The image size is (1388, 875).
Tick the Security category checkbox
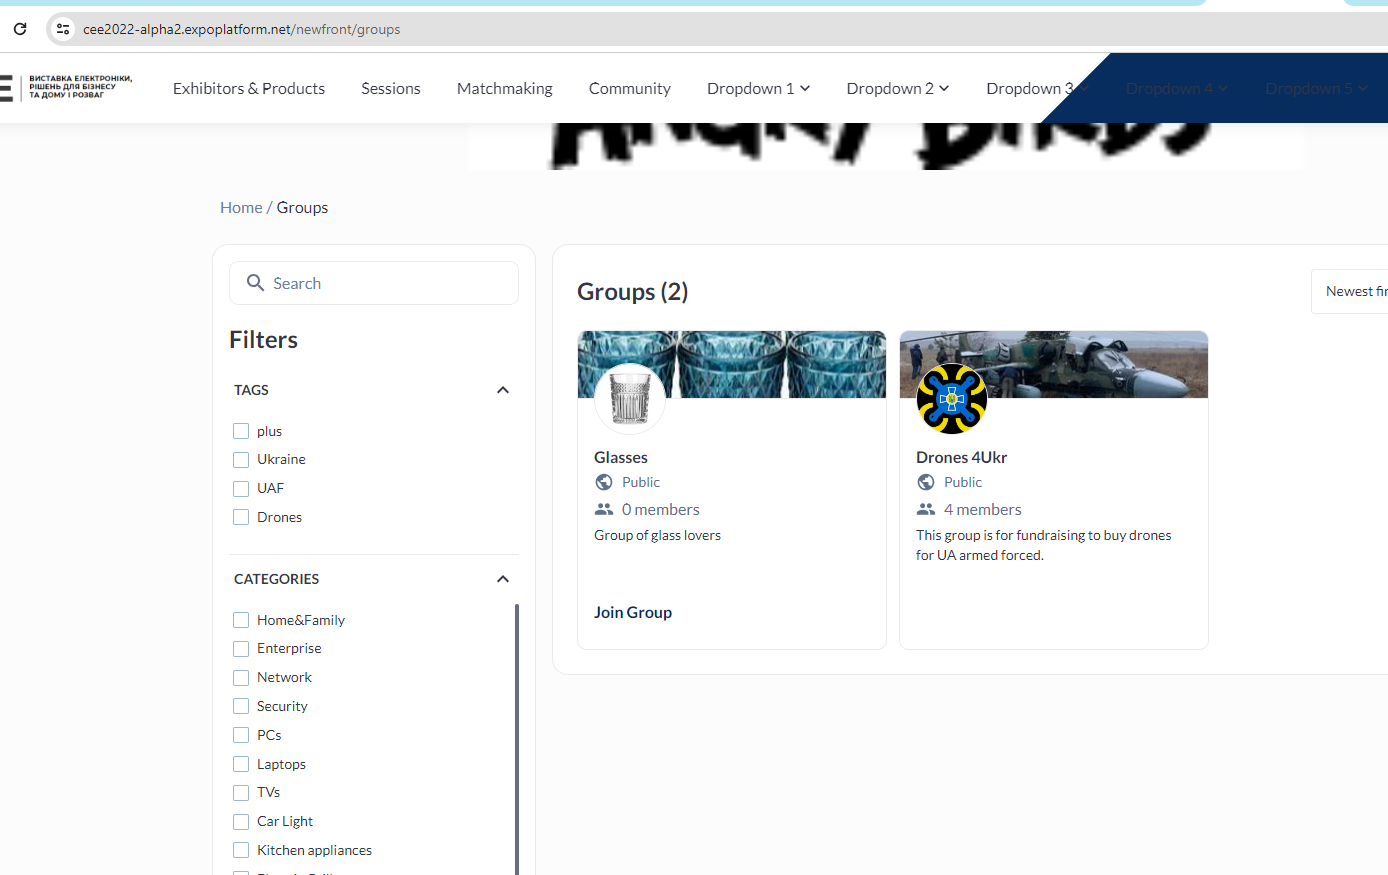click(241, 706)
